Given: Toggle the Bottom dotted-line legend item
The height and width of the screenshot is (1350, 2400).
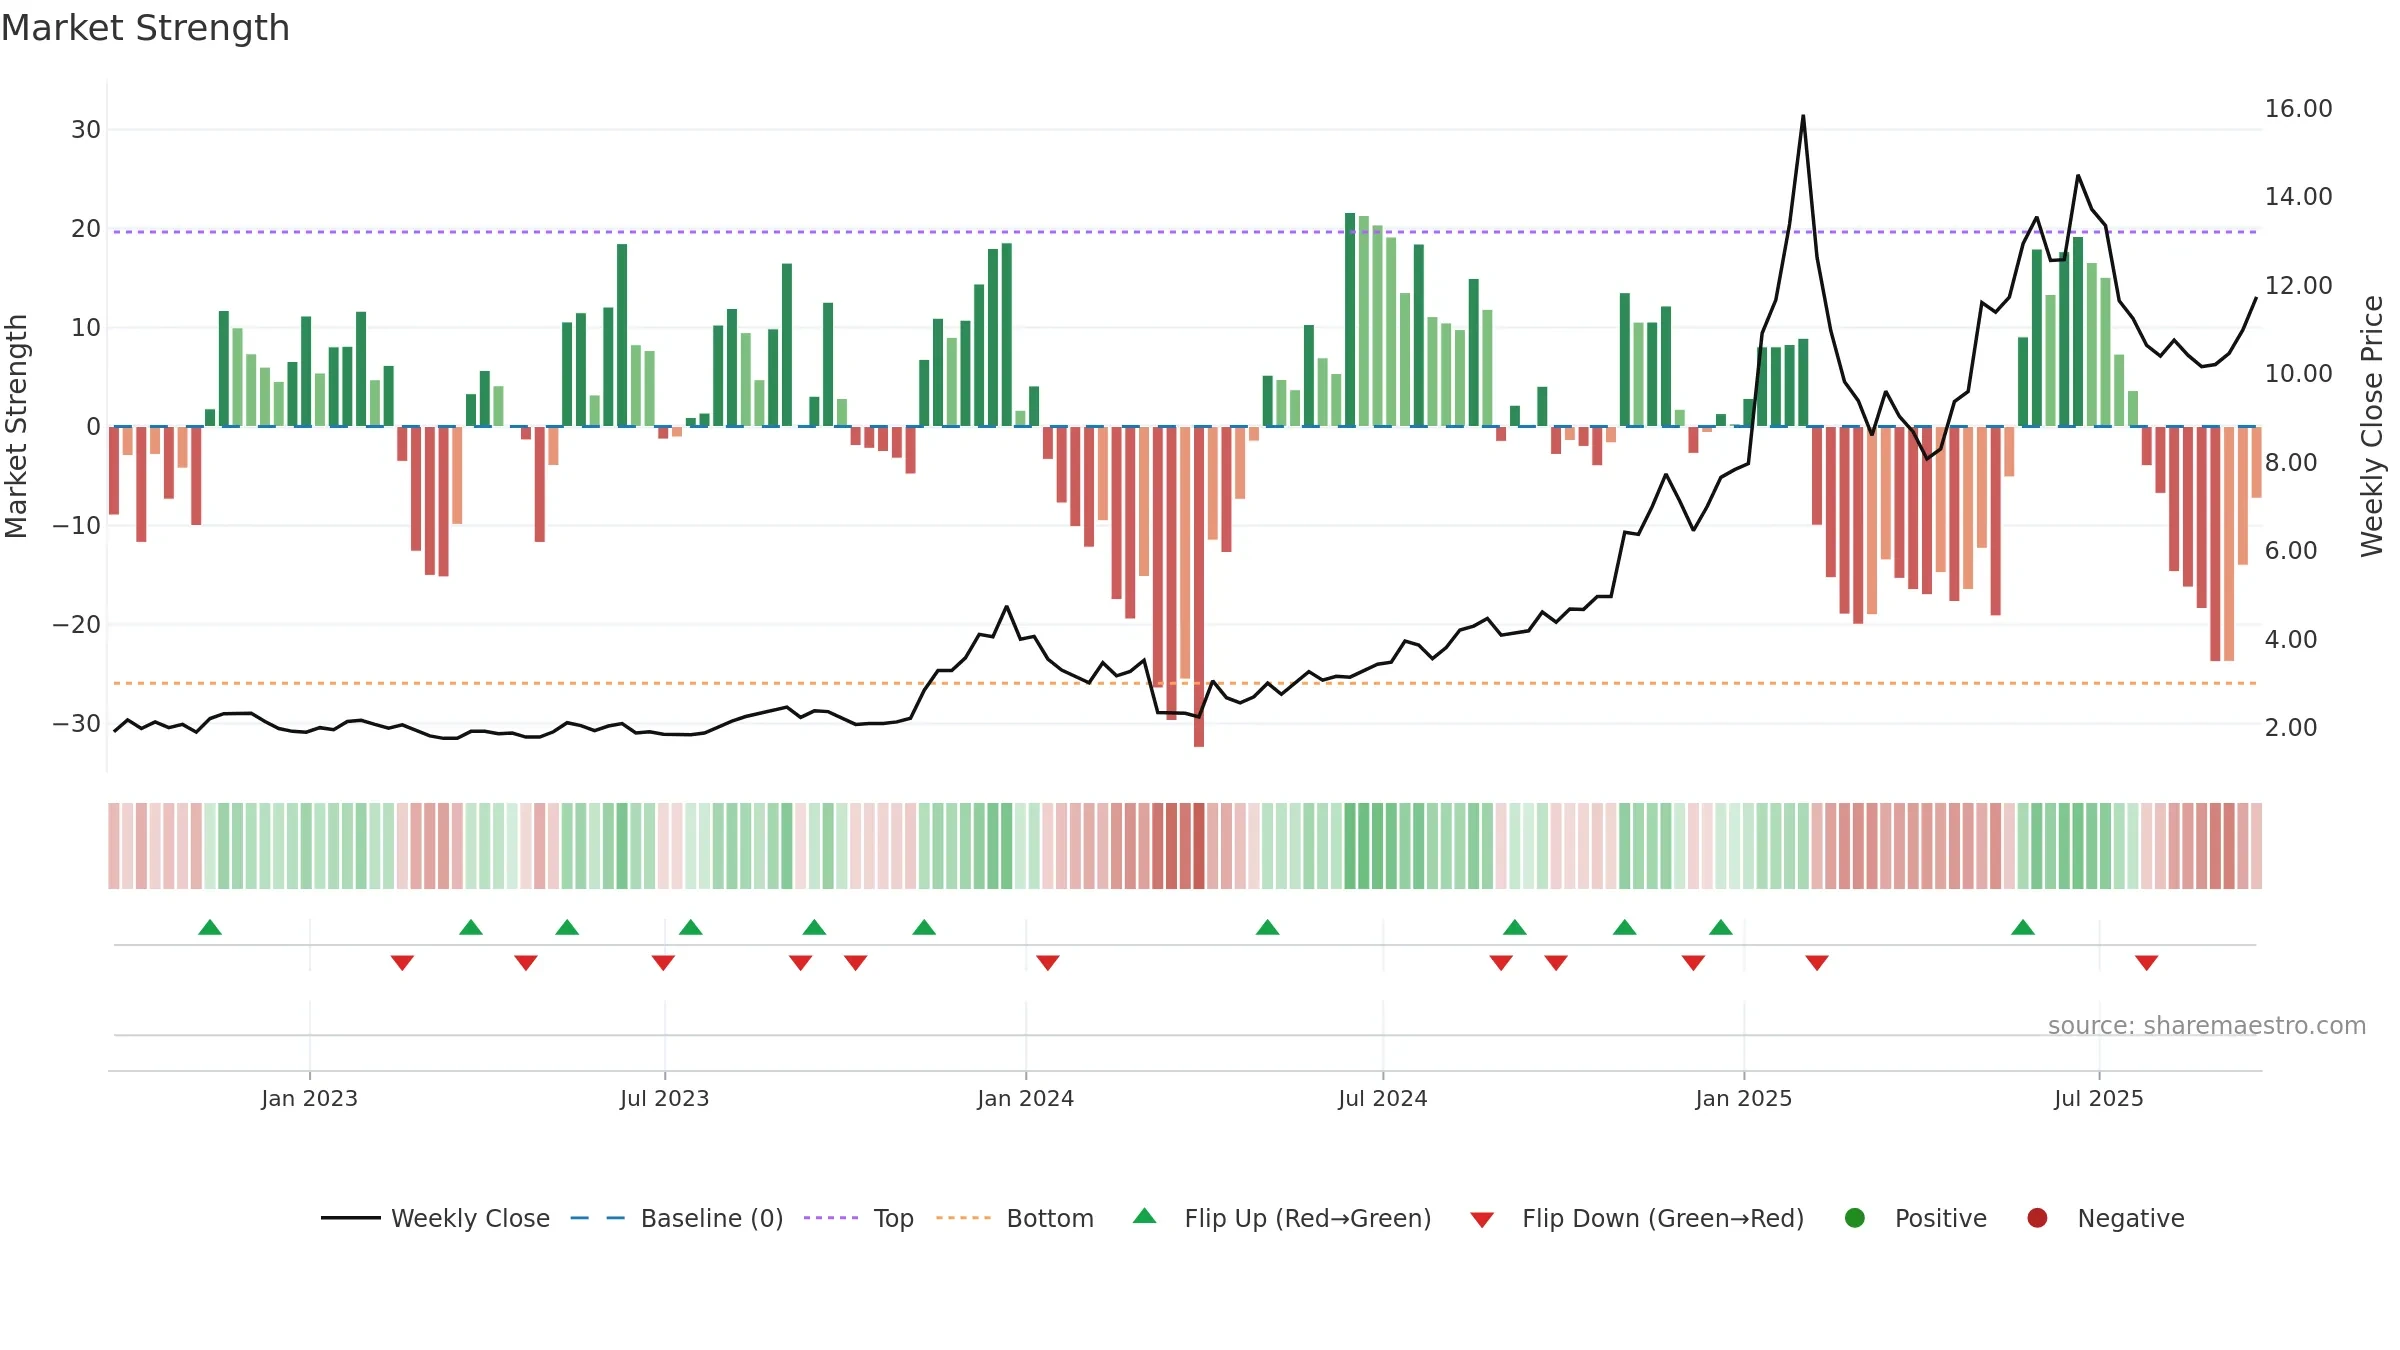Looking at the screenshot, I should (1015, 1218).
